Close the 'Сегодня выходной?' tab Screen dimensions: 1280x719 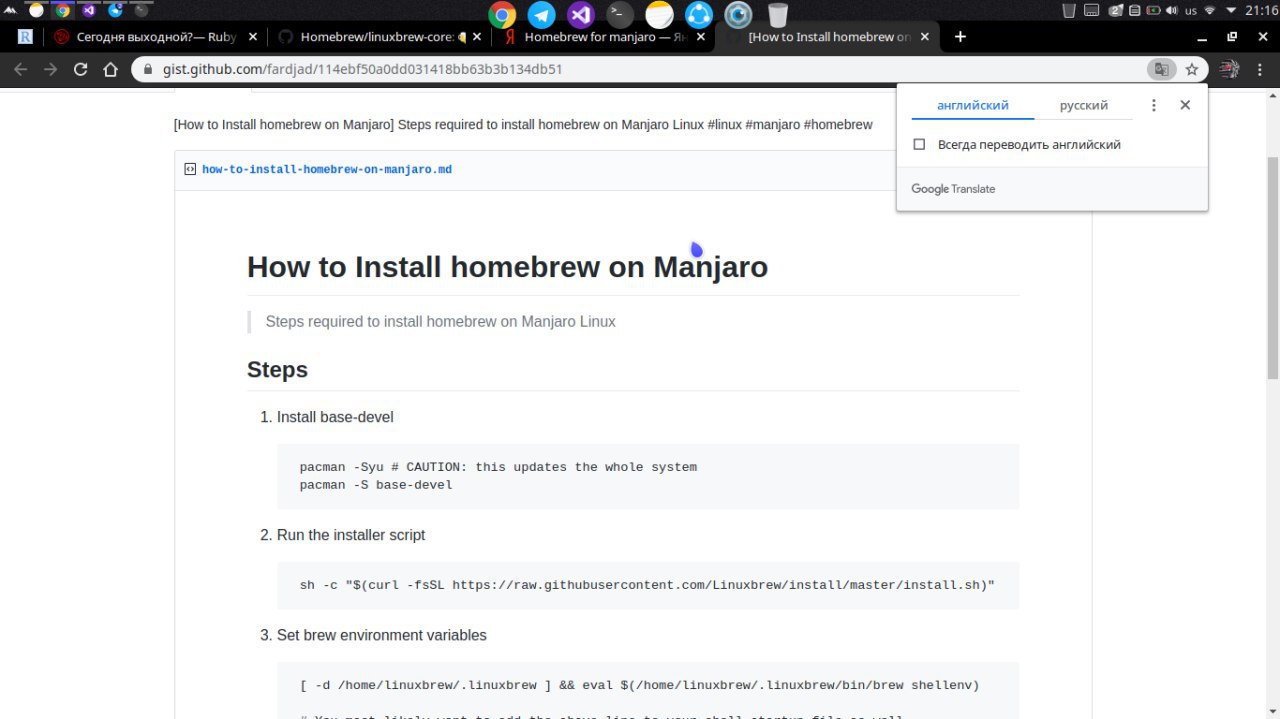coord(252,37)
